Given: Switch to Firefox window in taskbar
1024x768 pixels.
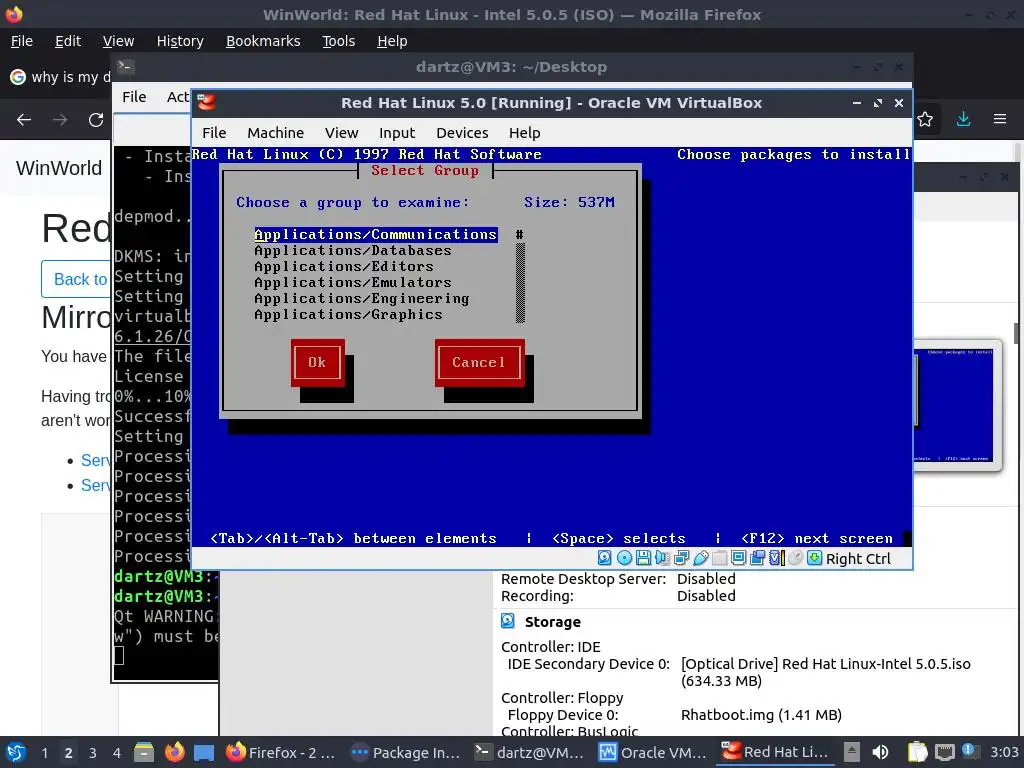Looking at the screenshot, I should pyautogui.click(x=280, y=752).
